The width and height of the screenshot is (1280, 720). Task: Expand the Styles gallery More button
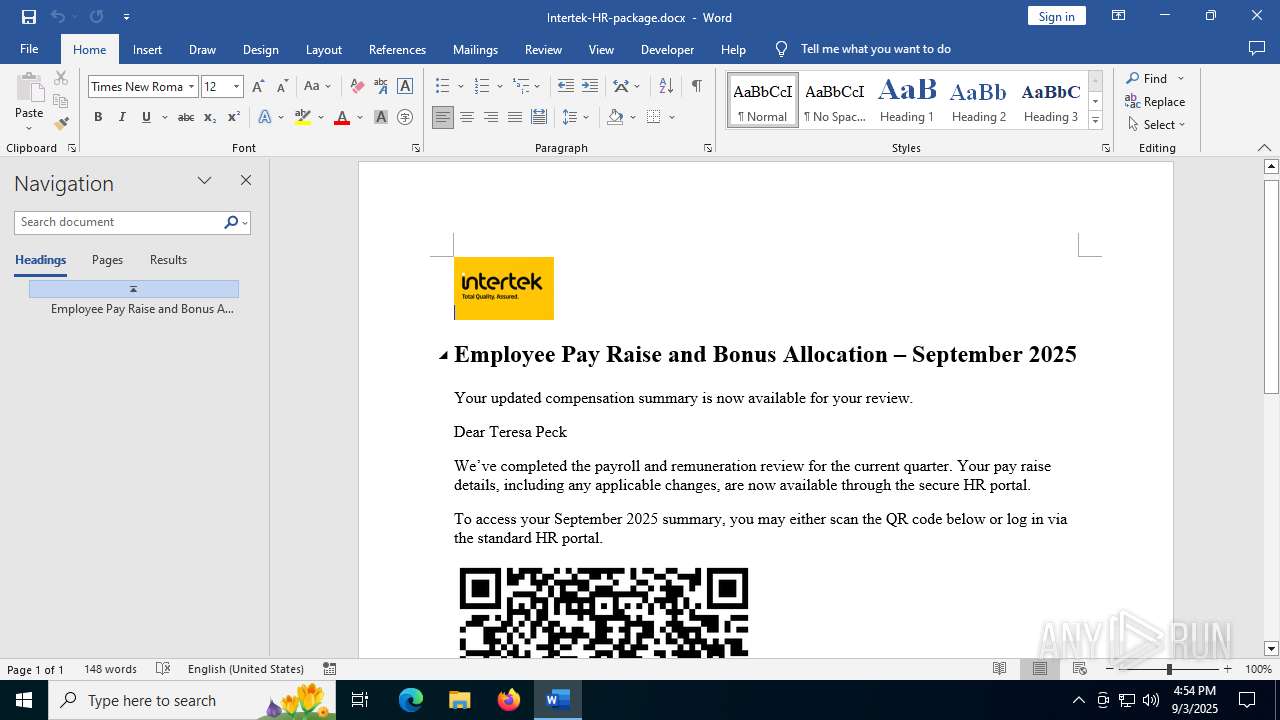click(1095, 121)
